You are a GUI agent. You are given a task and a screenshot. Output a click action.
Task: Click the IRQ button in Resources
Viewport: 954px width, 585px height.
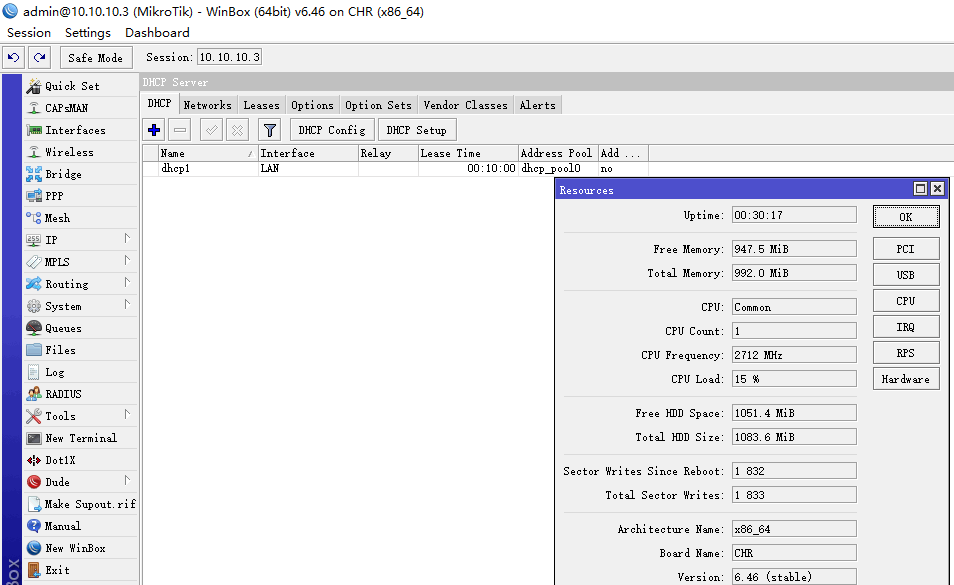[906, 327]
